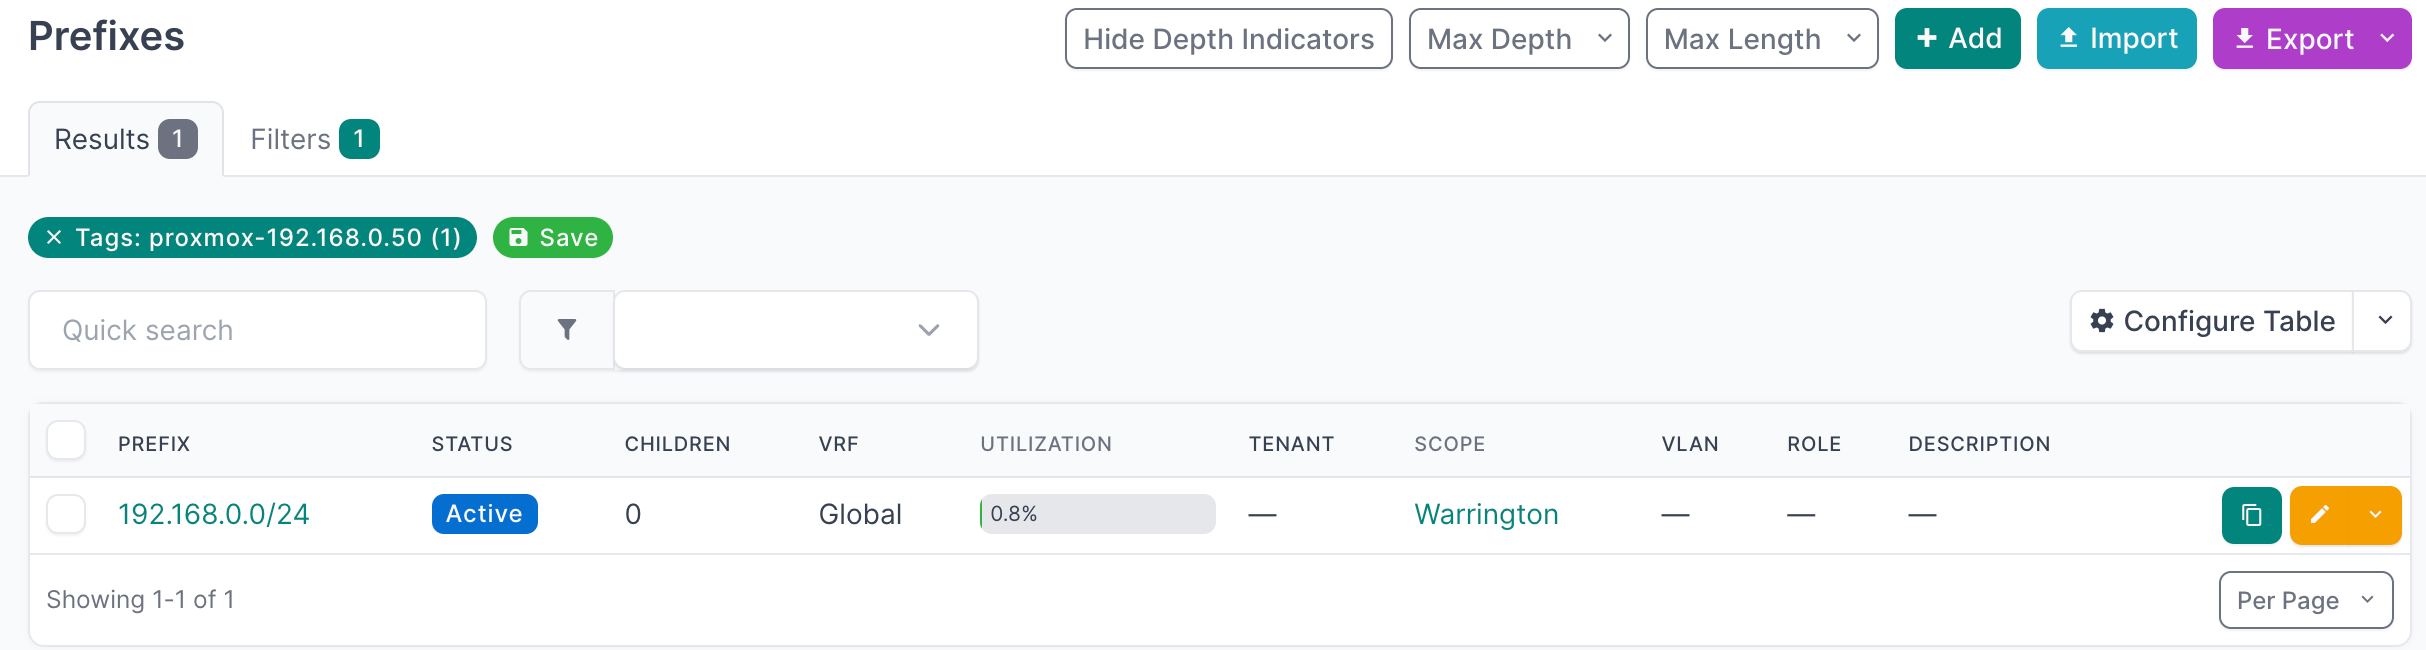
Task: Open the Import dialog
Action: click(2116, 38)
